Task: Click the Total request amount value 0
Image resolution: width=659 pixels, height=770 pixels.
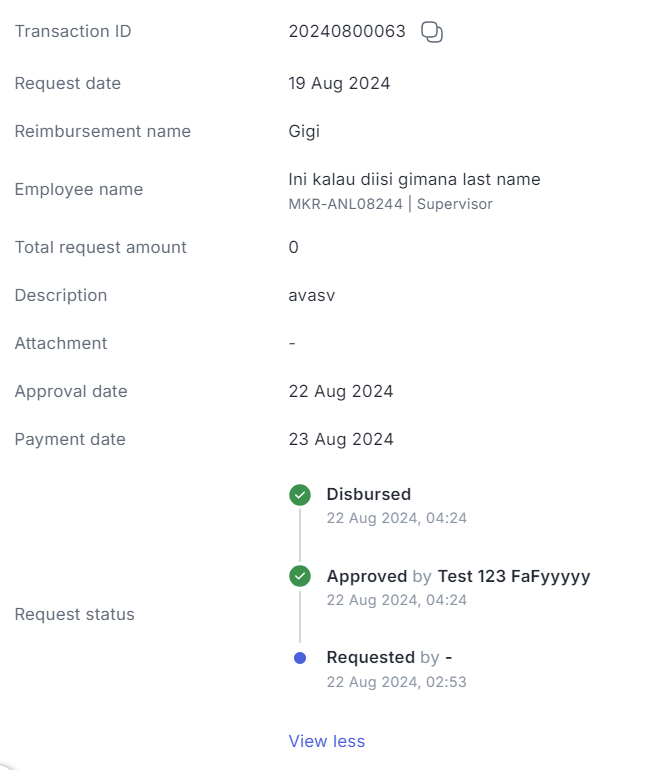Action: point(294,247)
